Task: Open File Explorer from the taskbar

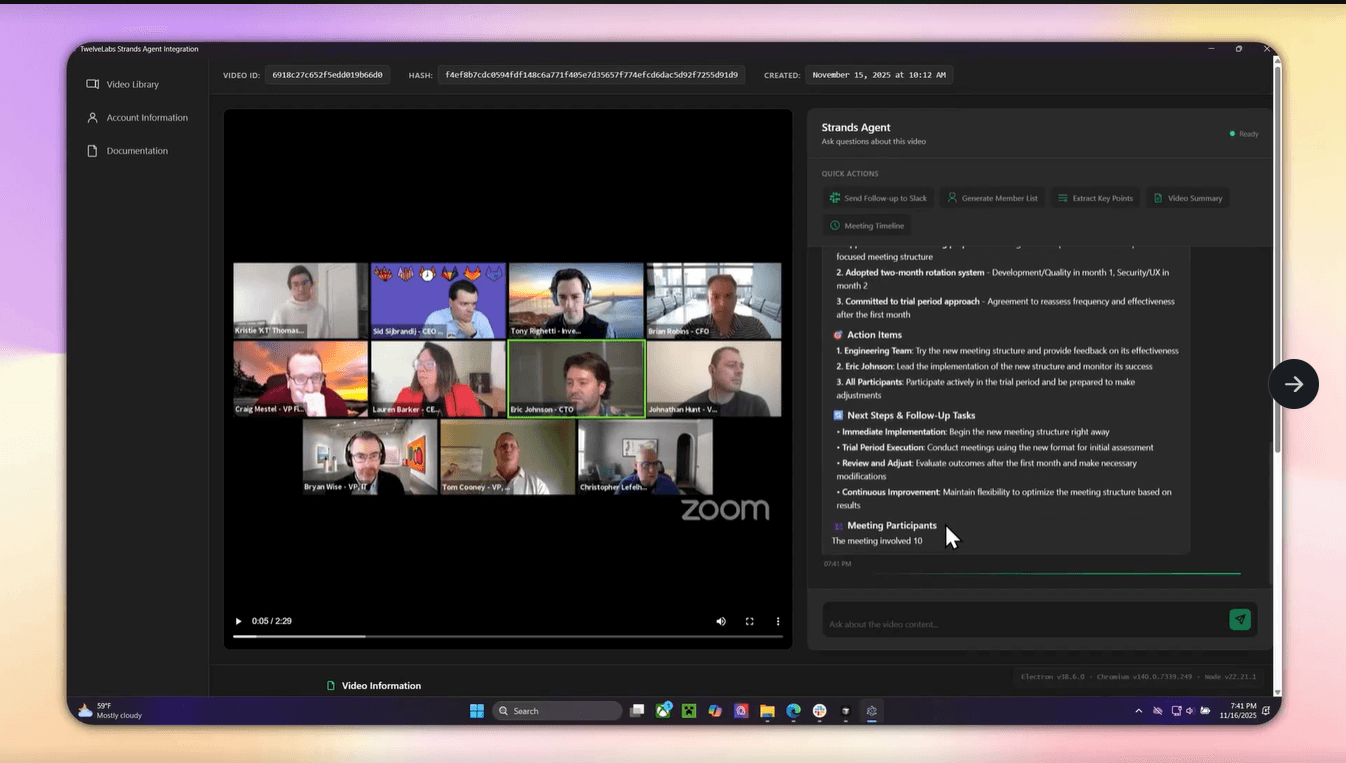Action: pos(767,711)
